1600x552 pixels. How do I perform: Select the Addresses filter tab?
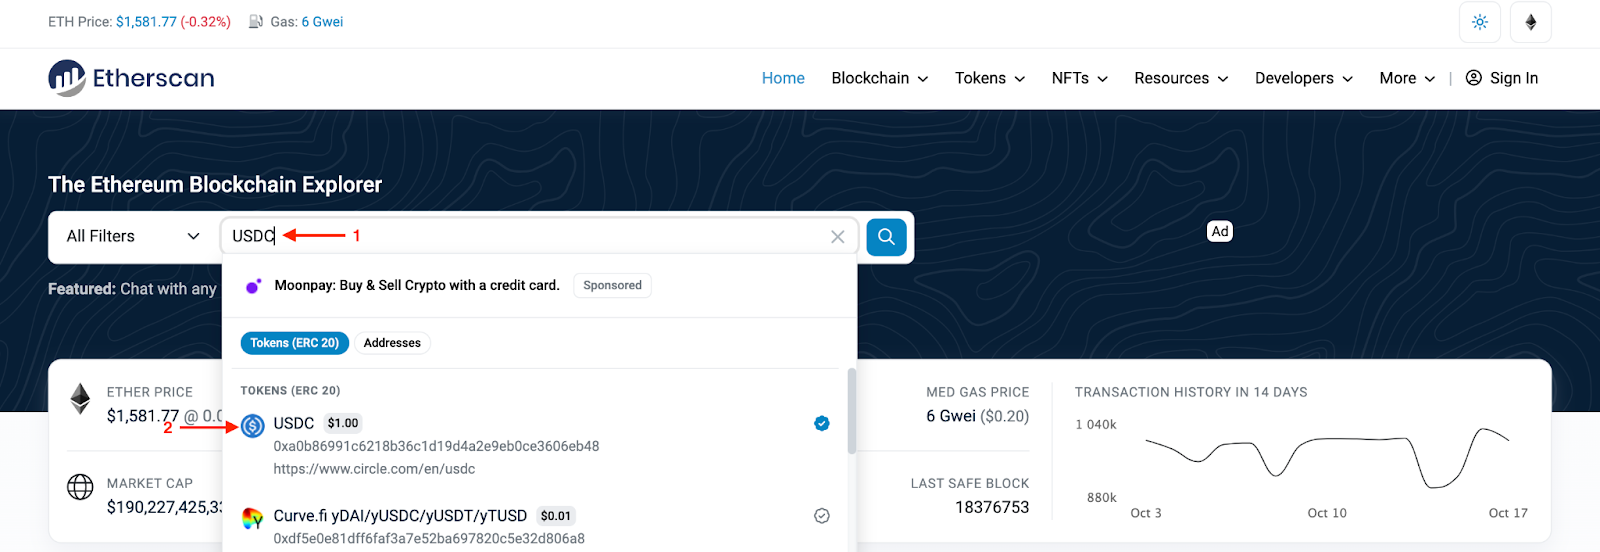coord(392,343)
